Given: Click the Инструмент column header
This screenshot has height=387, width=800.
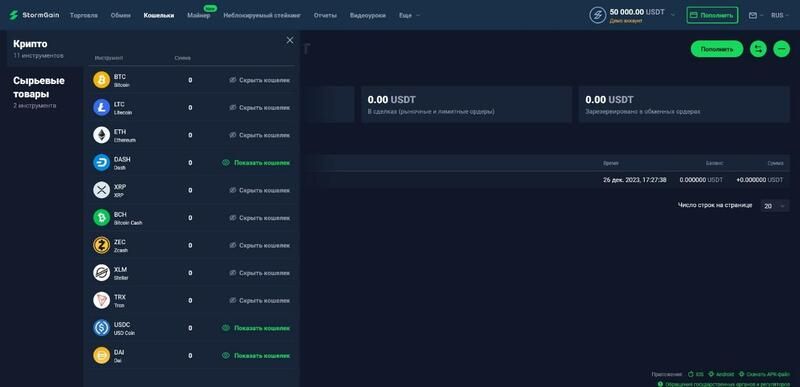Looking at the screenshot, I should [109, 58].
